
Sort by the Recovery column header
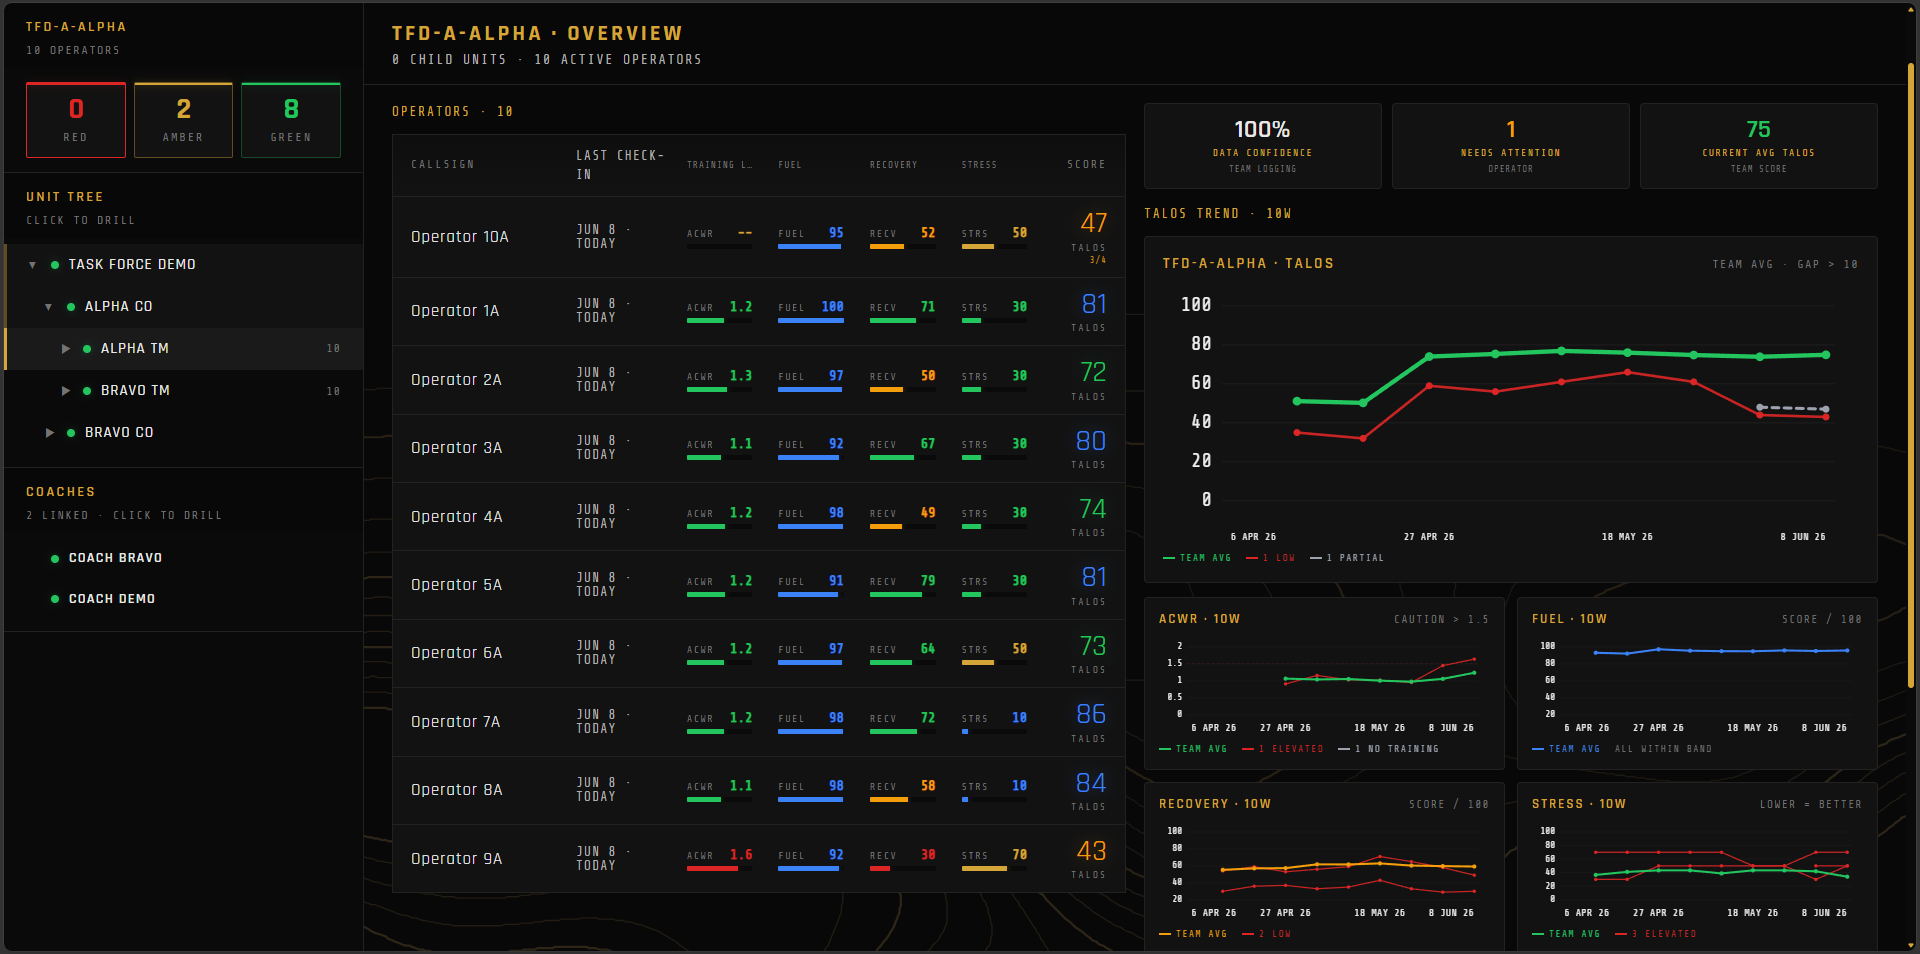(893, 165)
